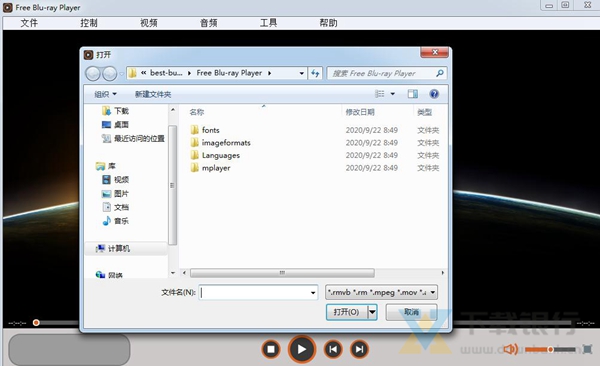Open the 帮助 menu
600x366 pixels.
328,23
